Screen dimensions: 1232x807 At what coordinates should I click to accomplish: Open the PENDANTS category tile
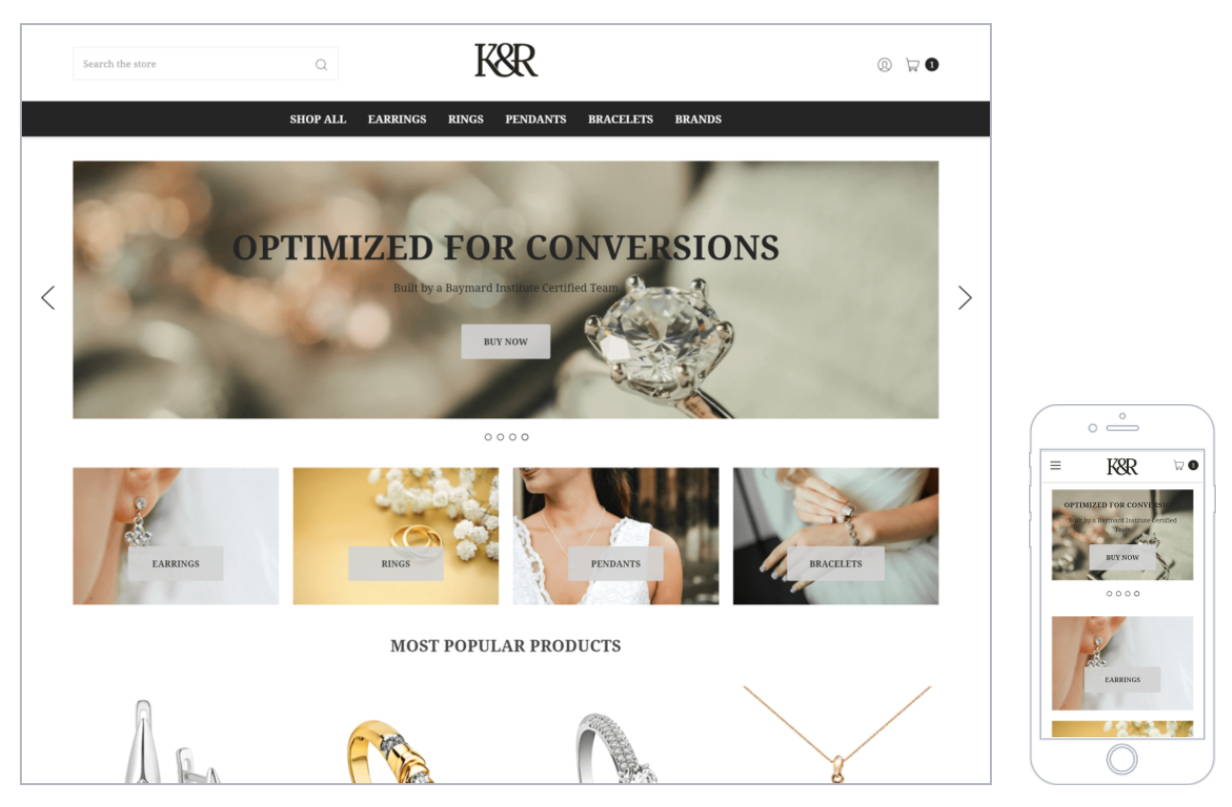point(616,536)
